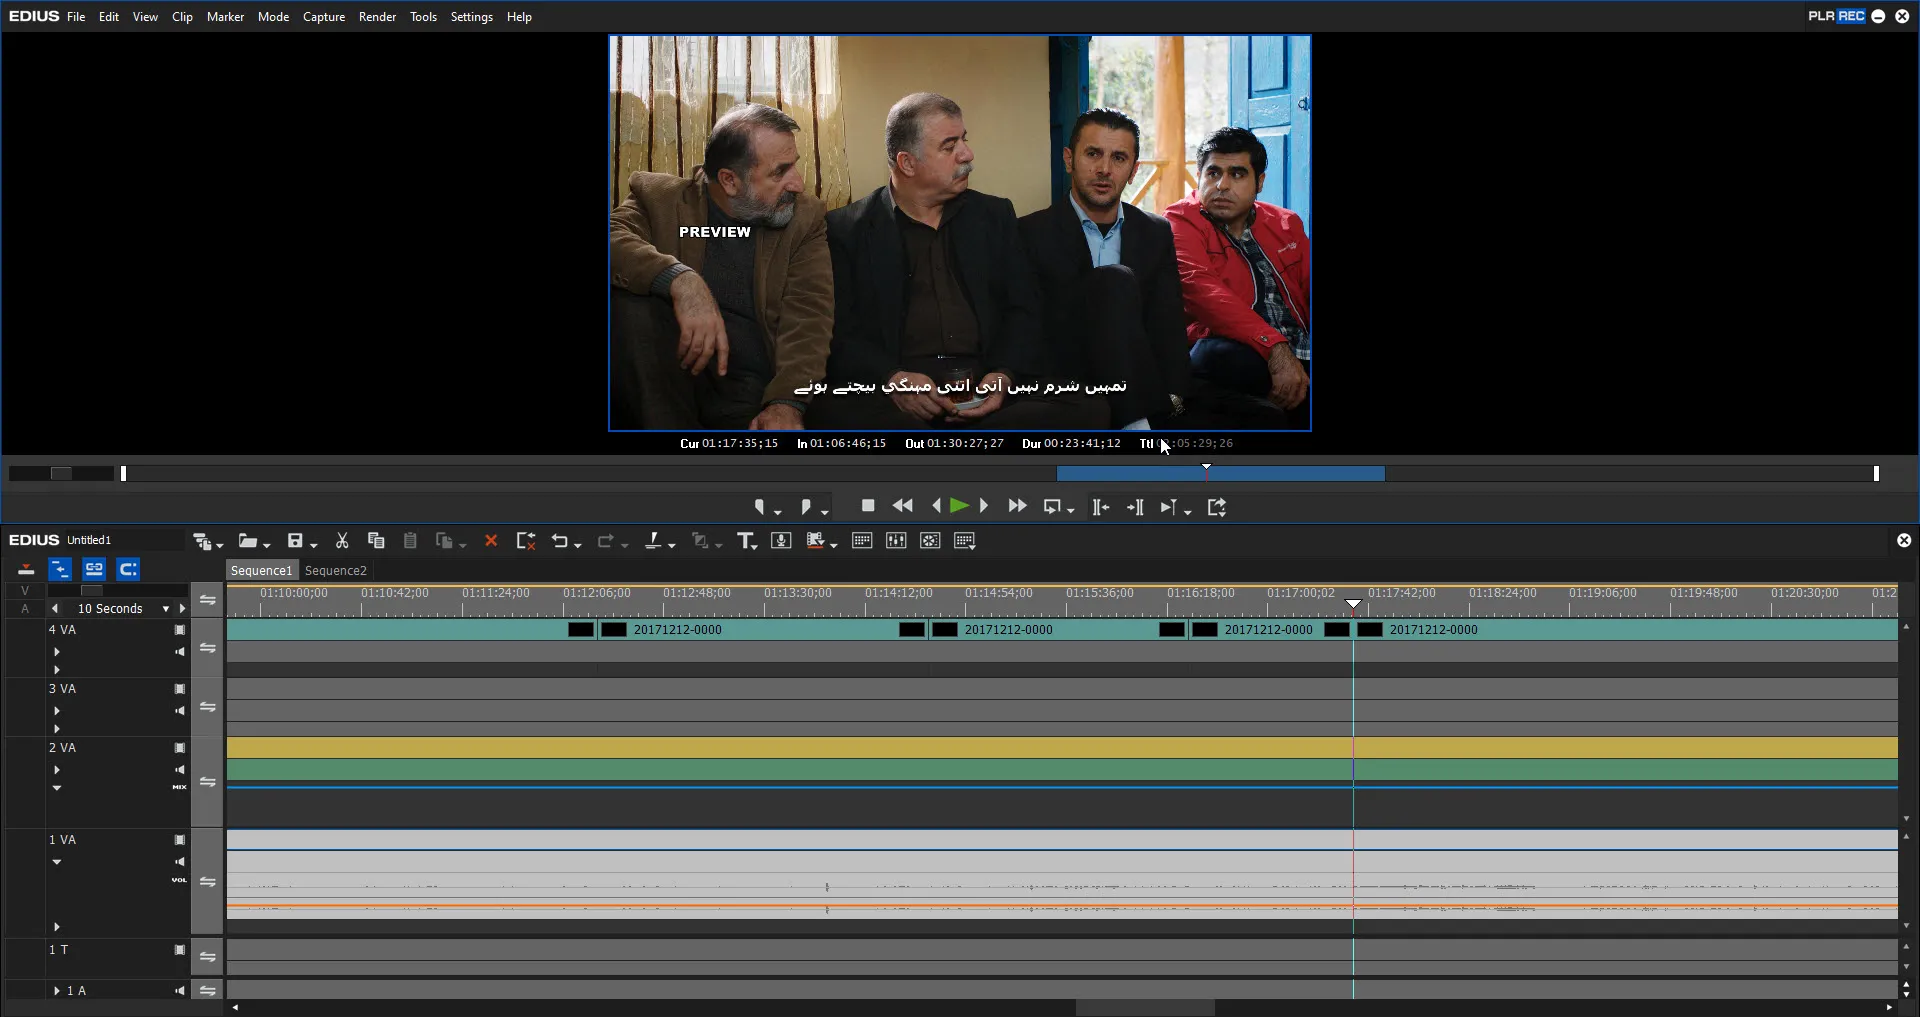Open the Marker menu

225,17
